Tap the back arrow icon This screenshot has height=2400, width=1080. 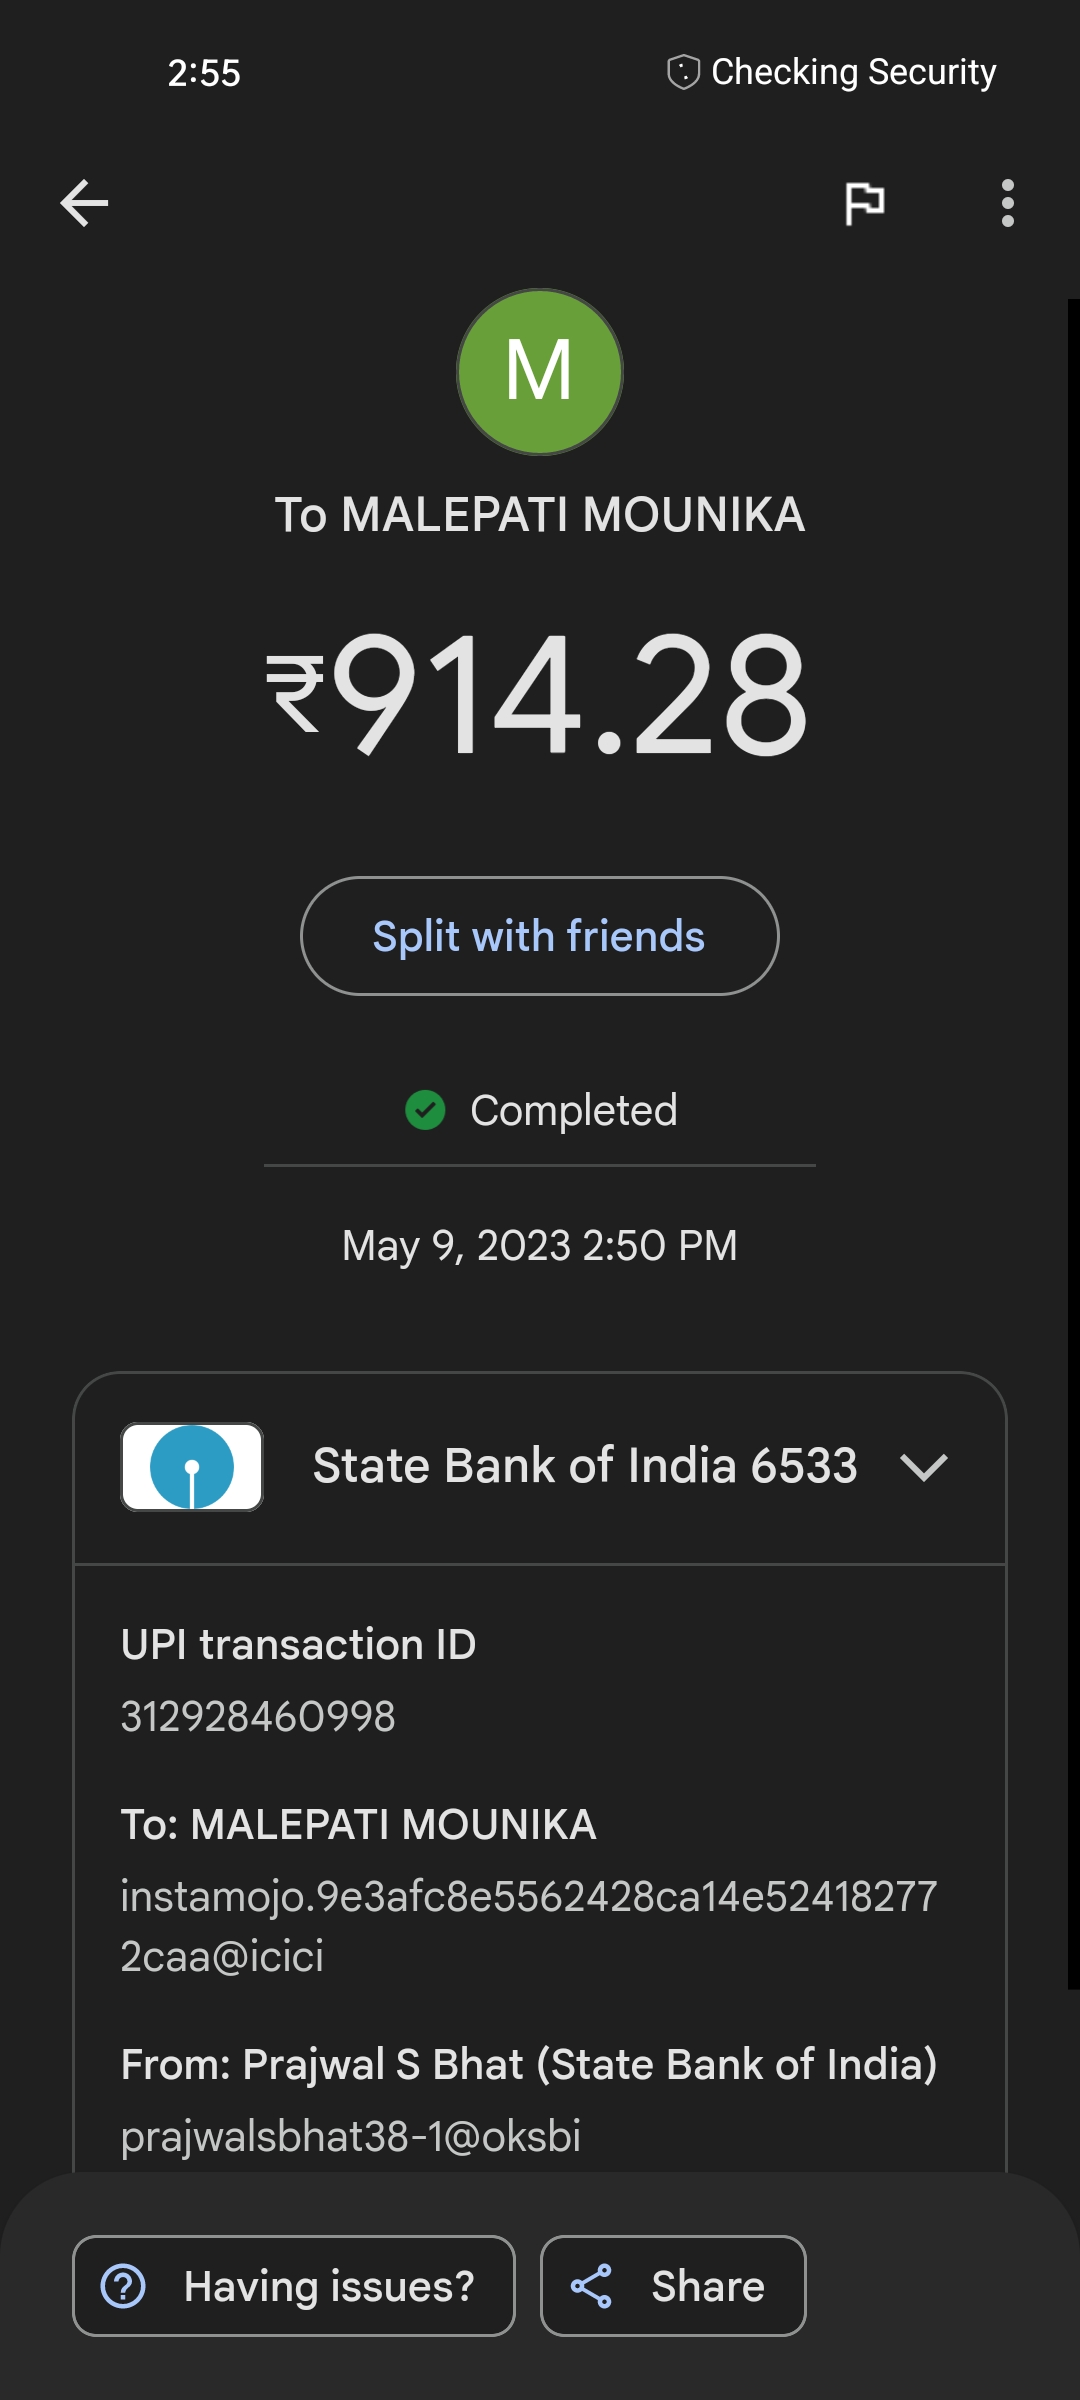(84, 204)
